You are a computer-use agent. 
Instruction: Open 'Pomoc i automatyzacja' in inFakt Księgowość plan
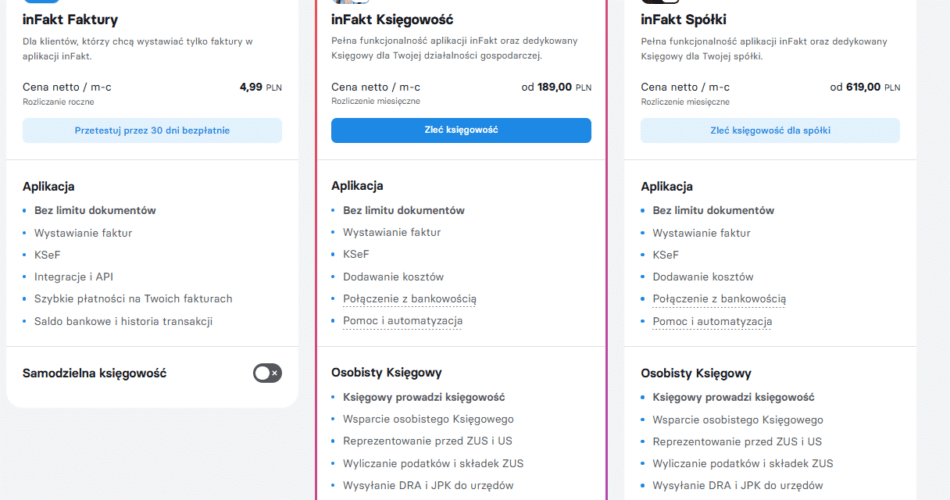coord(402,321)
